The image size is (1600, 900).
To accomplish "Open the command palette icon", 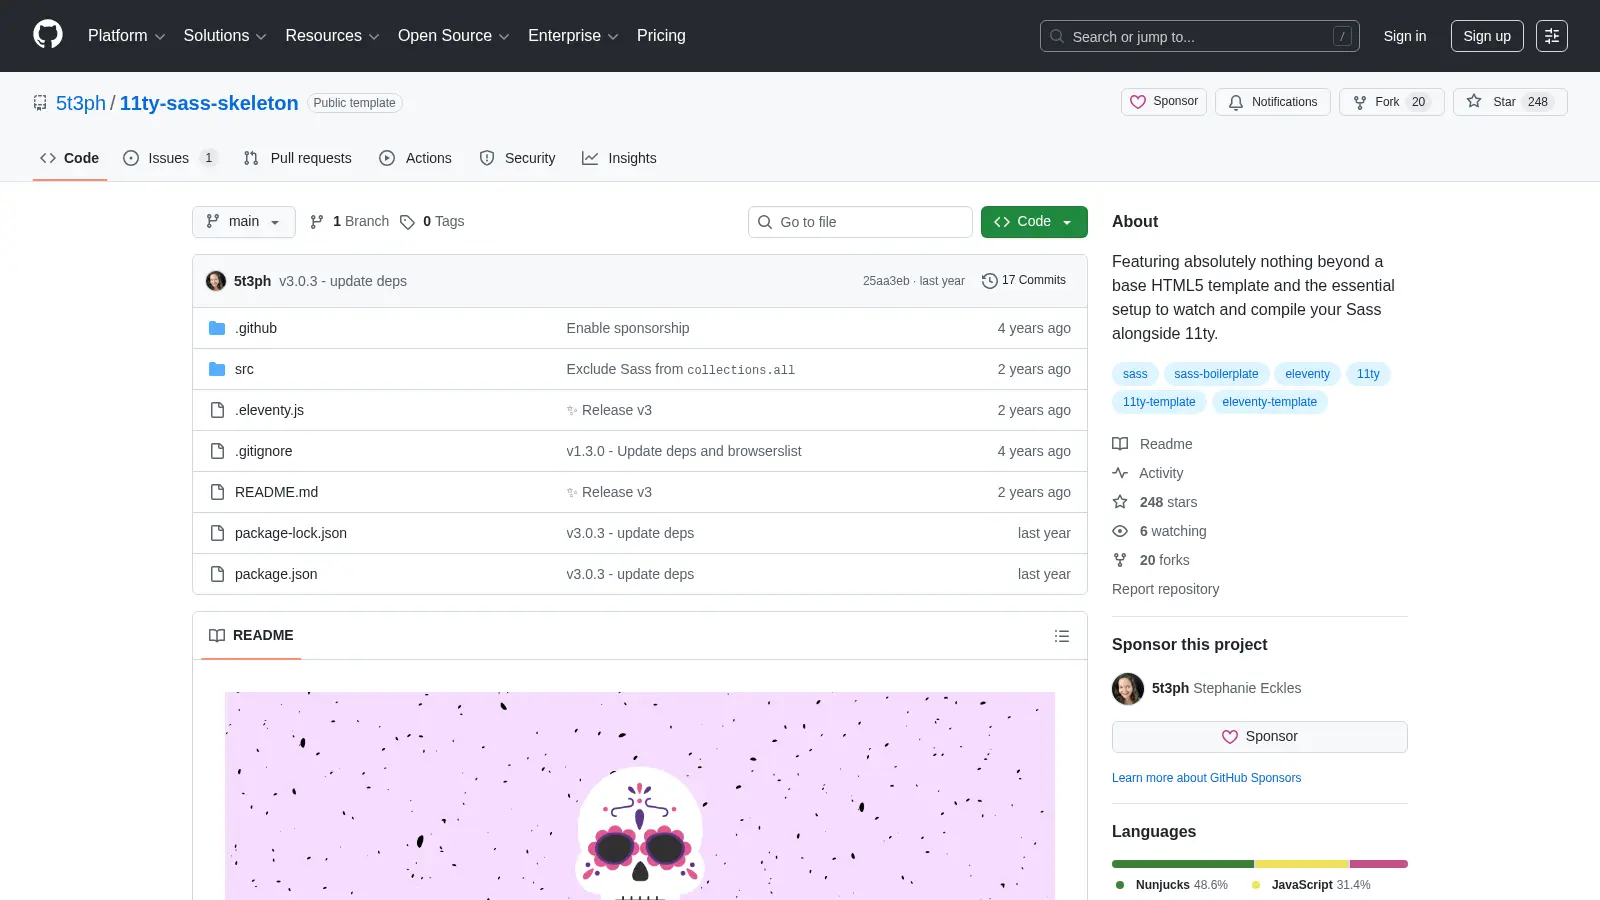I will pyautogui.click(x=1552, y=36).
